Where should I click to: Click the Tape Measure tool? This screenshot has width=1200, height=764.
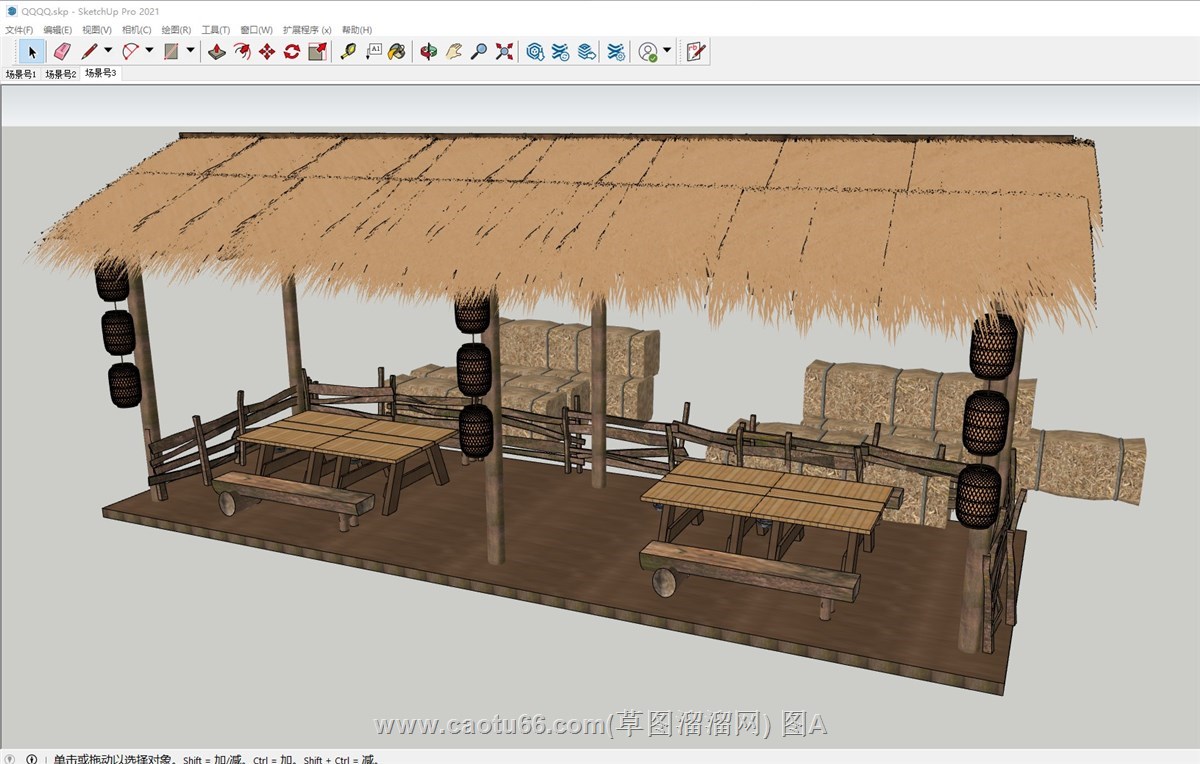pos(348,52)
